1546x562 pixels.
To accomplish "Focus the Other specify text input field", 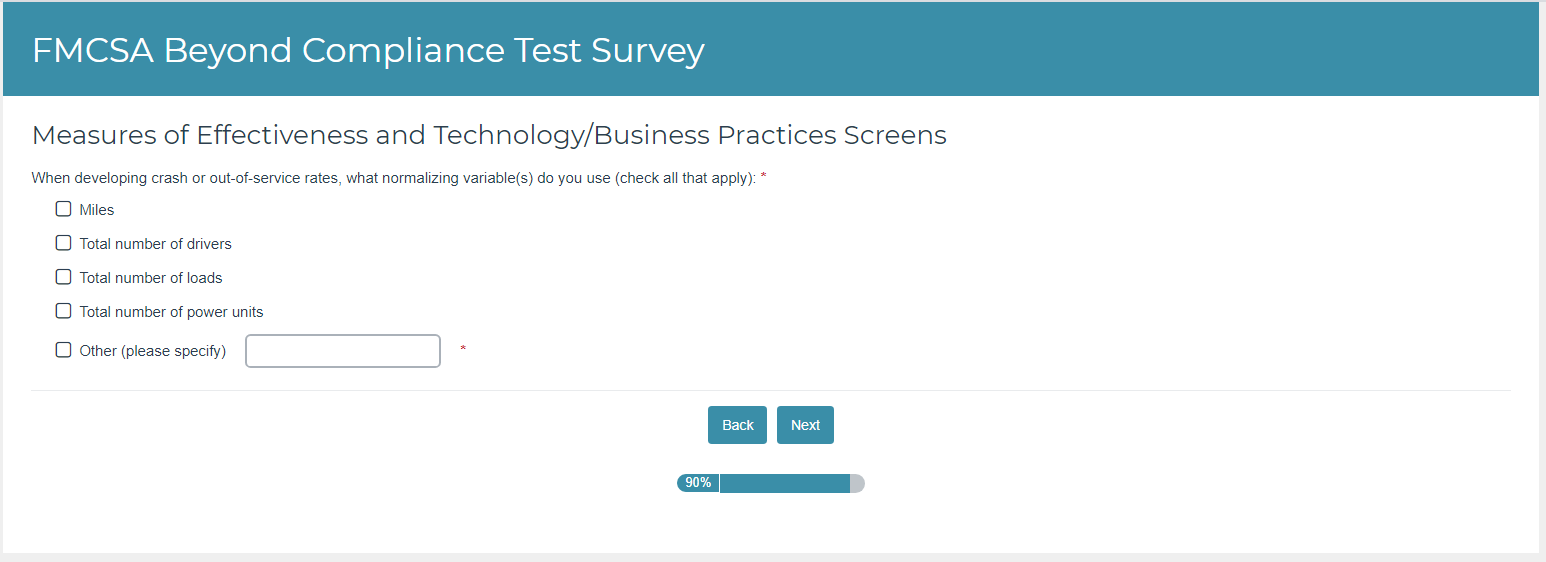I will pos(342,351).
